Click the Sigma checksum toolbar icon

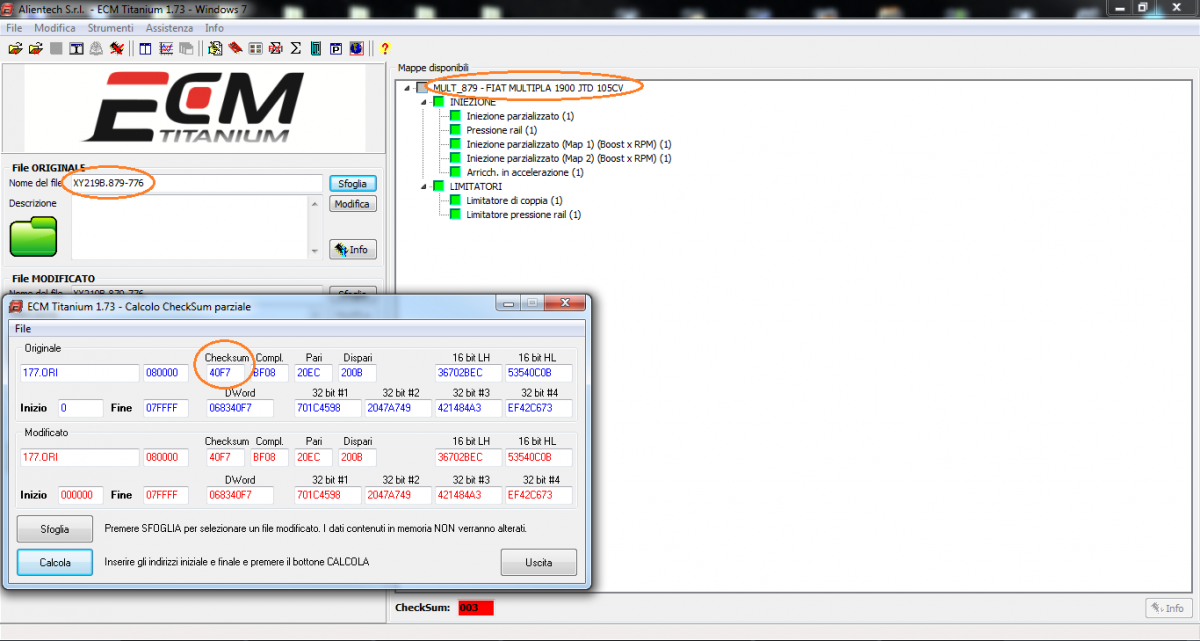point(295,48)
